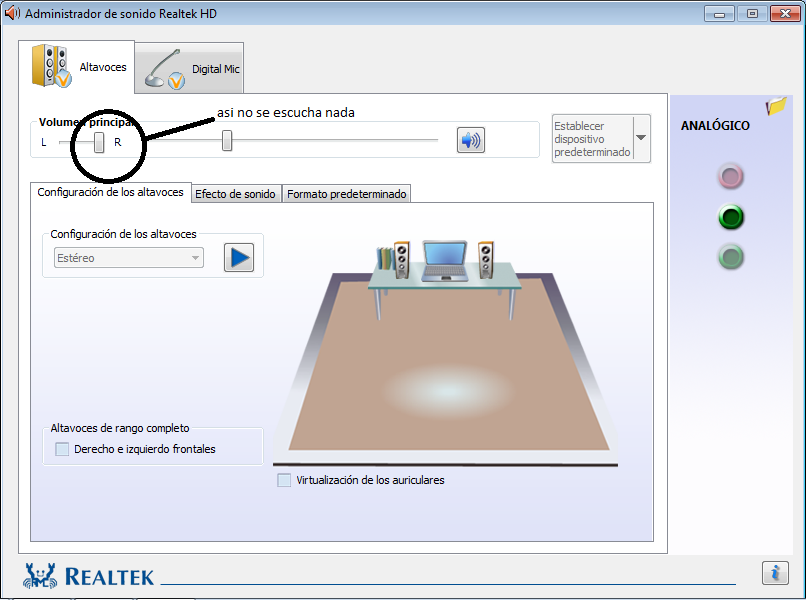The width and height of the screenshot is (806, 600).
Task: Close the Administrador de sonido Realtek HD window
Action: [785, 14]
